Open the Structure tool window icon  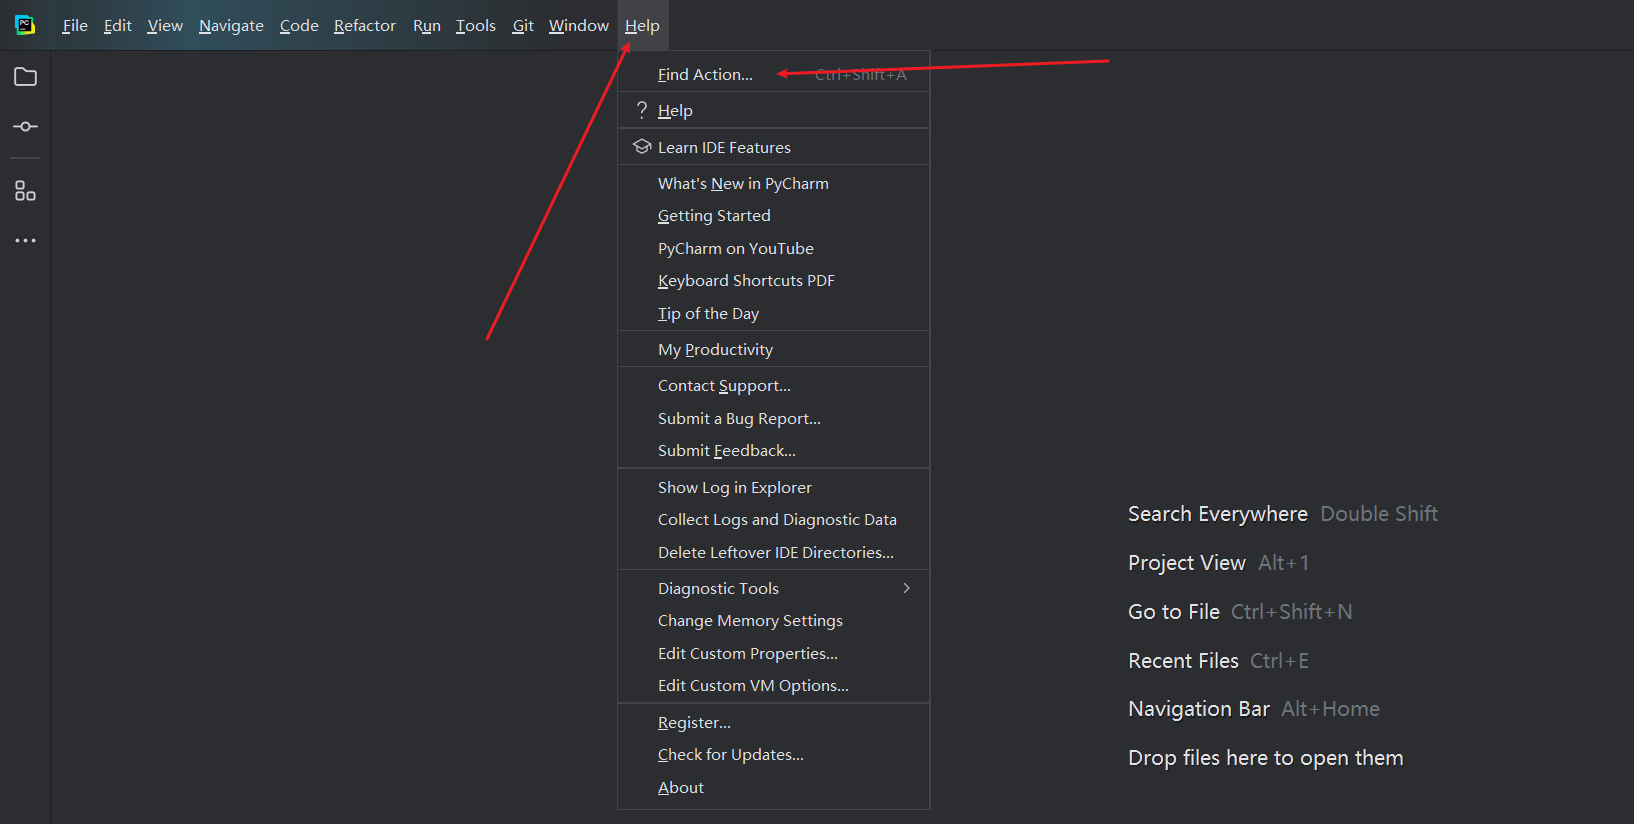[x=25, y=191]
